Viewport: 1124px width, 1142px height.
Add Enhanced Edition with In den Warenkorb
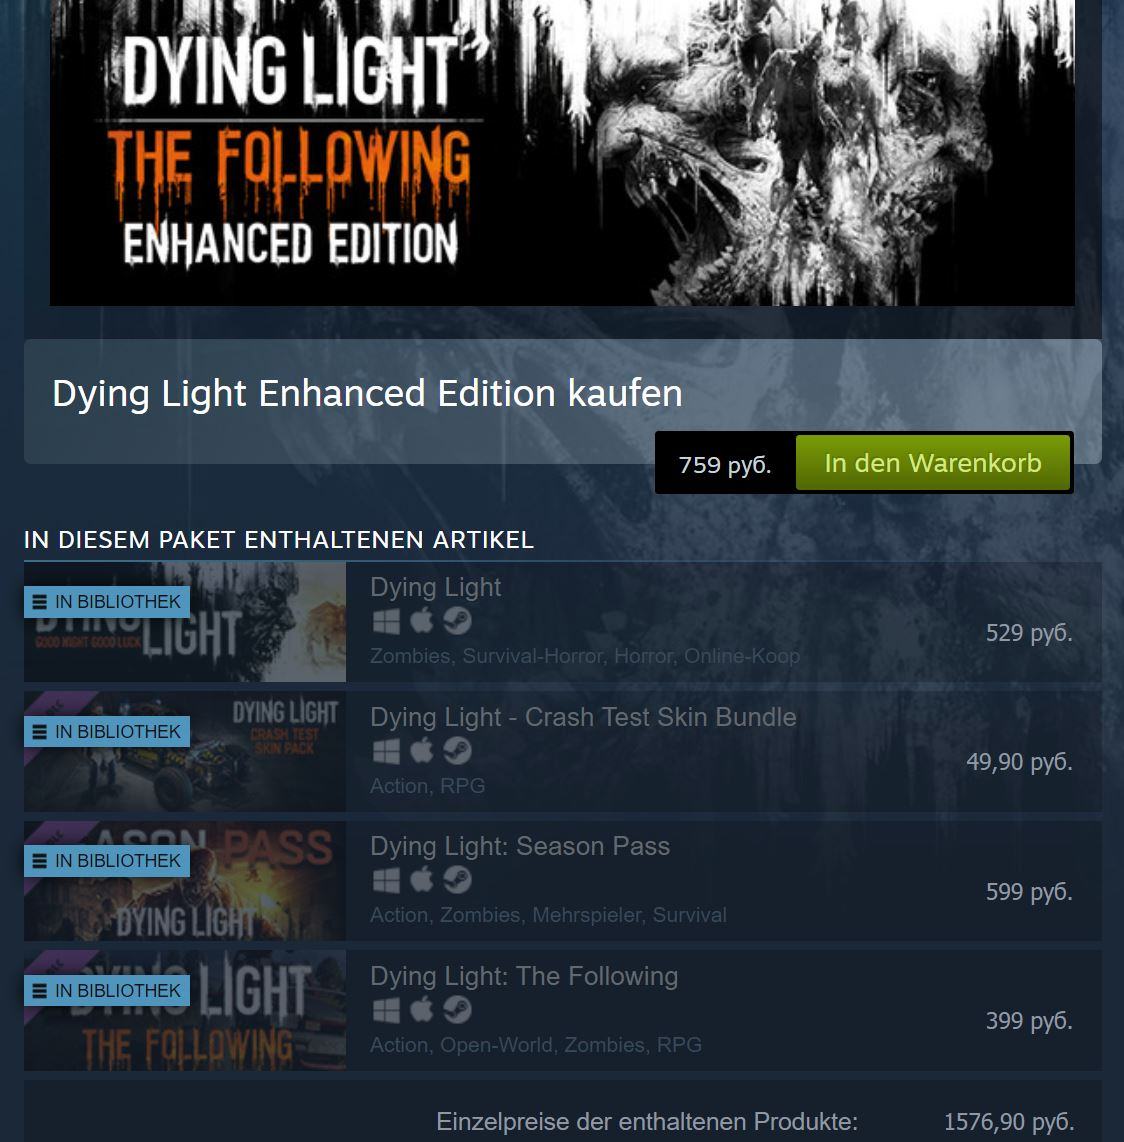click(x=932, y=463)
